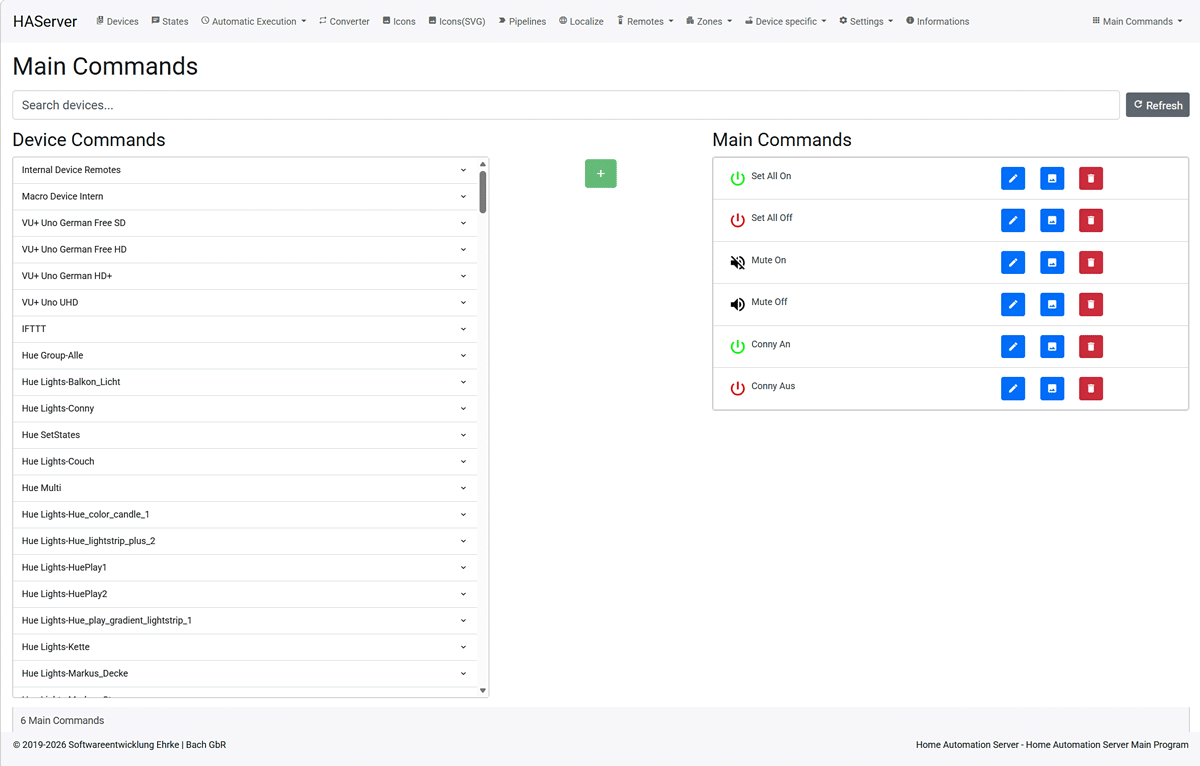Image resolution: width=1200 pixels, height=766 pixels.
Task: Change image for Mute On command
Action: pos(1052,262)
